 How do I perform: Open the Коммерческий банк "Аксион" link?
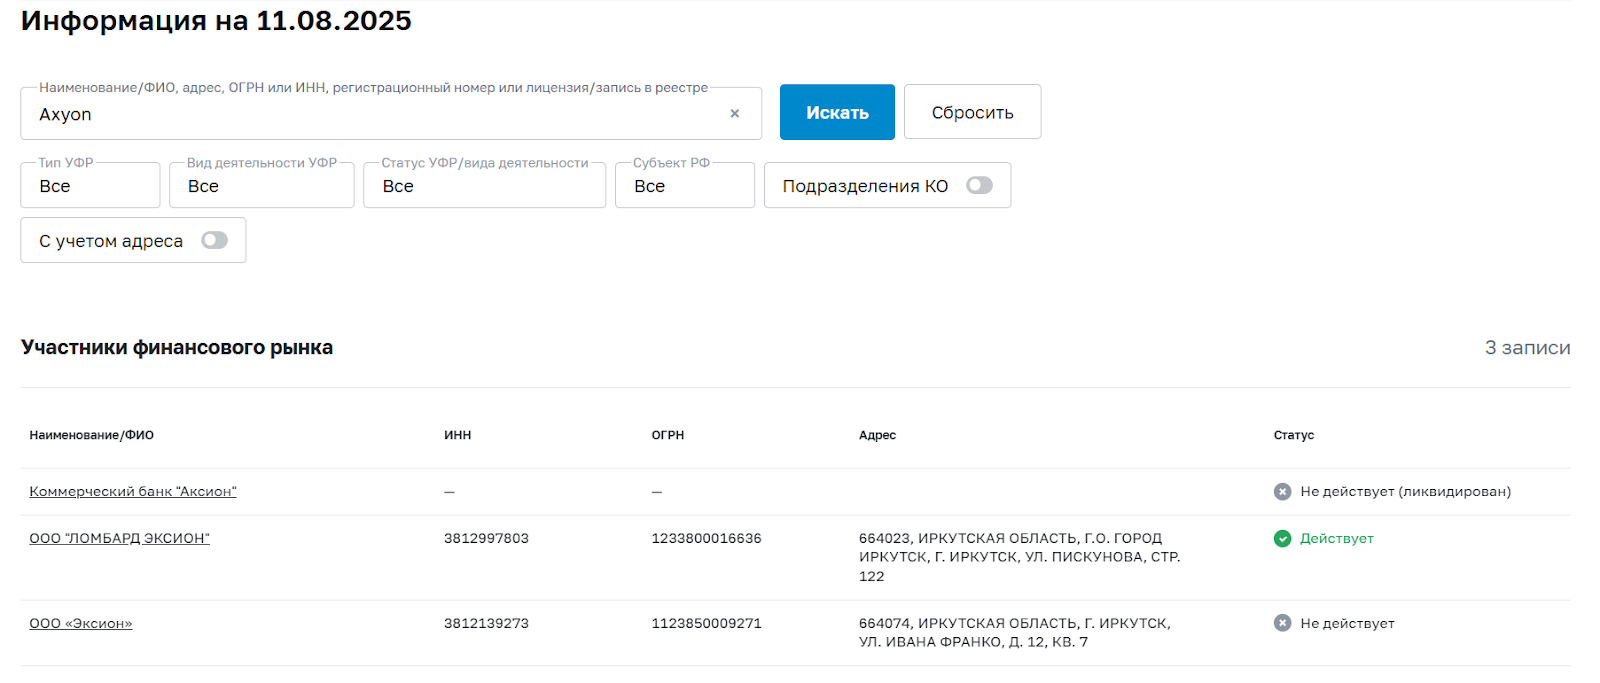(133, 492)
